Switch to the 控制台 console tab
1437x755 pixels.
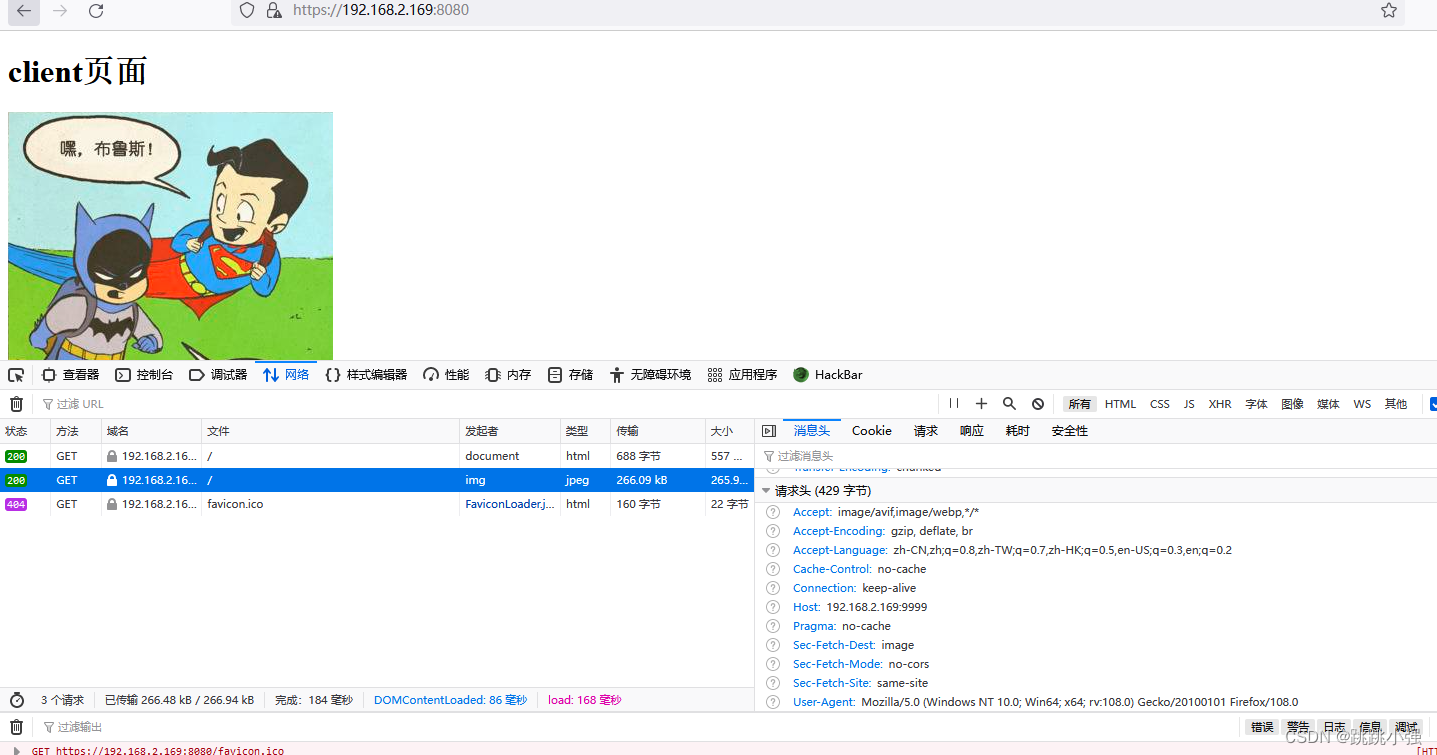pos(144,375)
